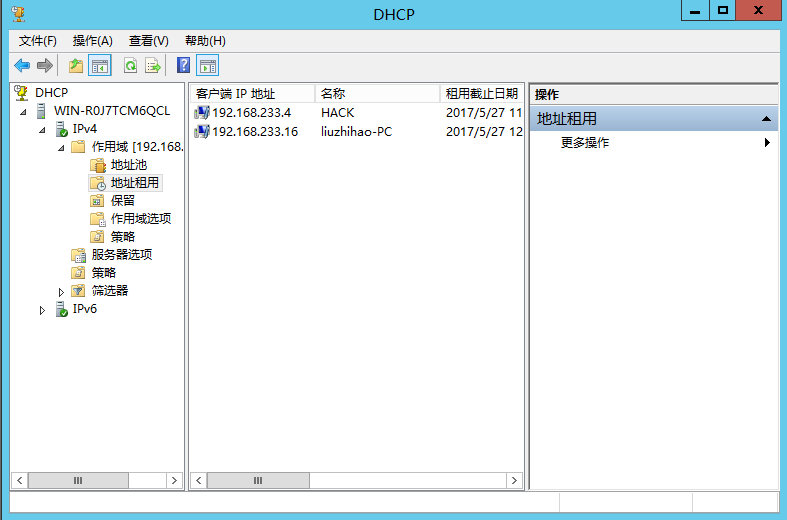Click the list pane horizontal scrollbar thumb

pos(257,481)
